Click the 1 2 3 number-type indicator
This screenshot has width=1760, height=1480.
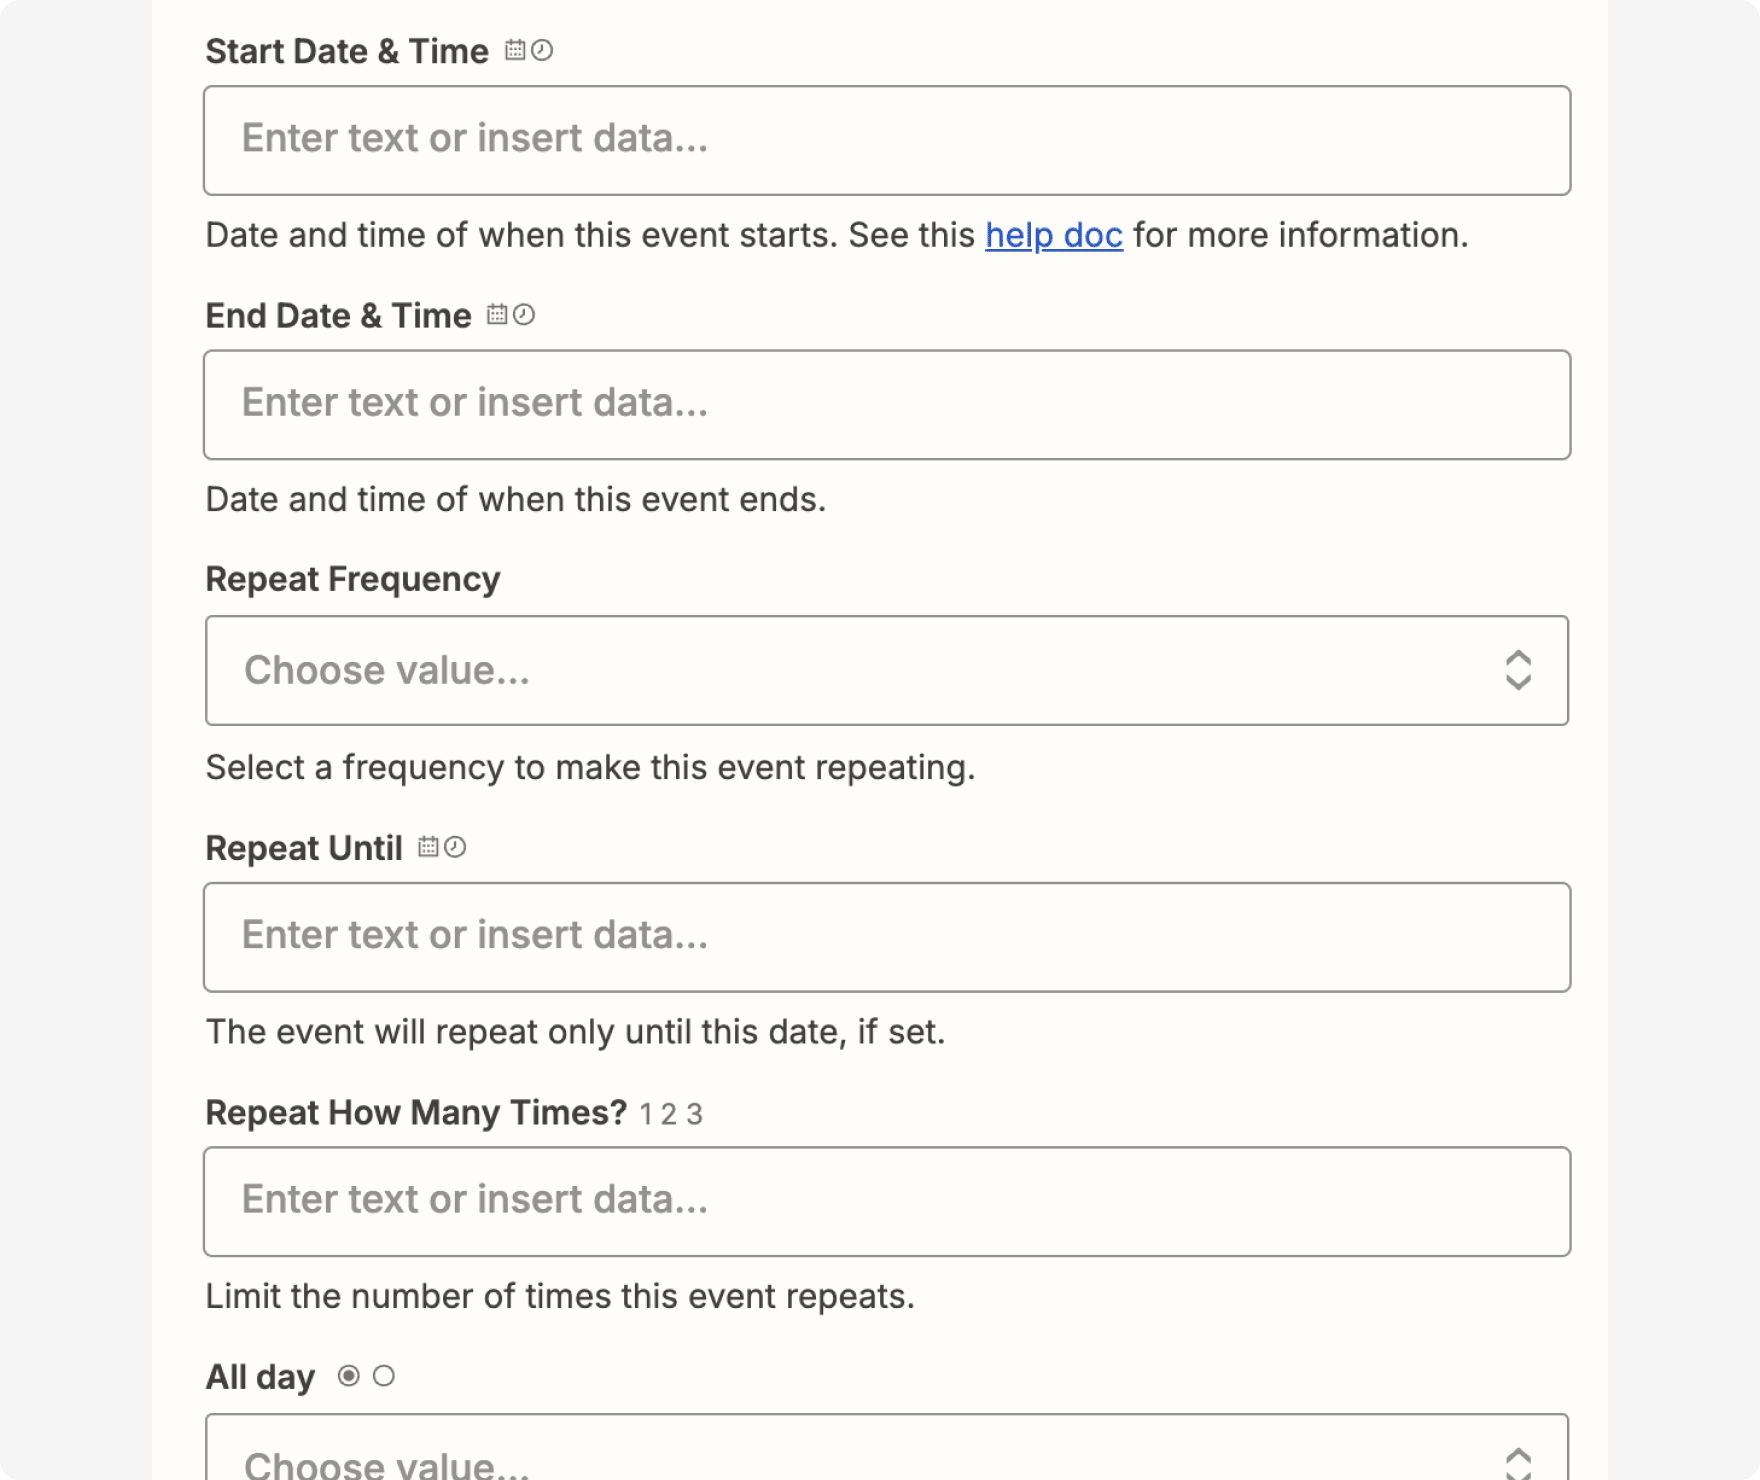point(671,1114)
